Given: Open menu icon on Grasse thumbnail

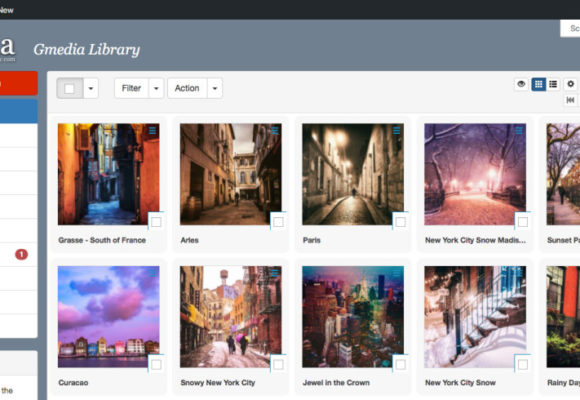Looking at the screenshot, I should coord(152,130).
